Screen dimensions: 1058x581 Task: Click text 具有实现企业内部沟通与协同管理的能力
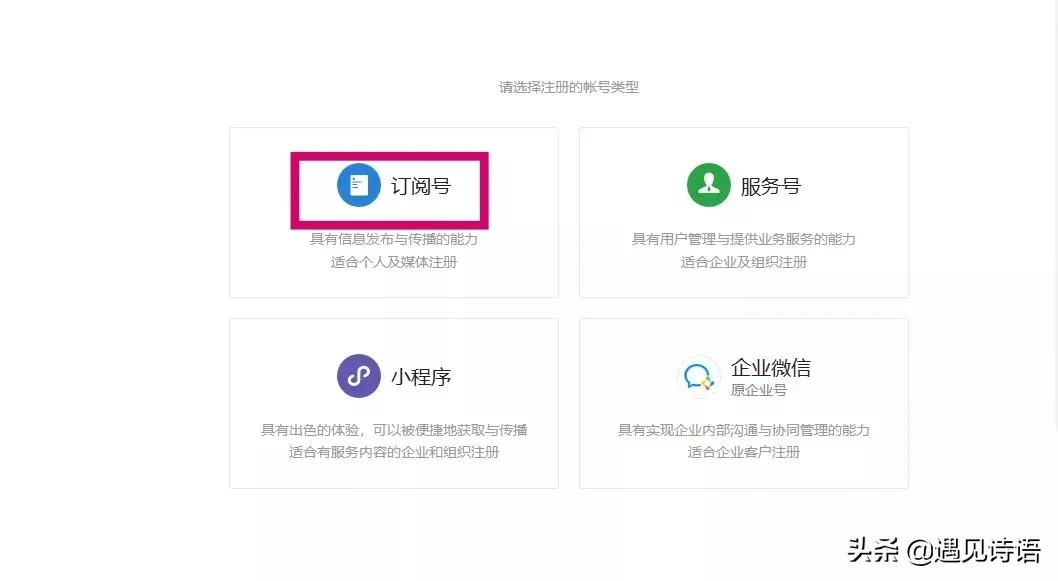pyautogui.click(x=744, y=430)
